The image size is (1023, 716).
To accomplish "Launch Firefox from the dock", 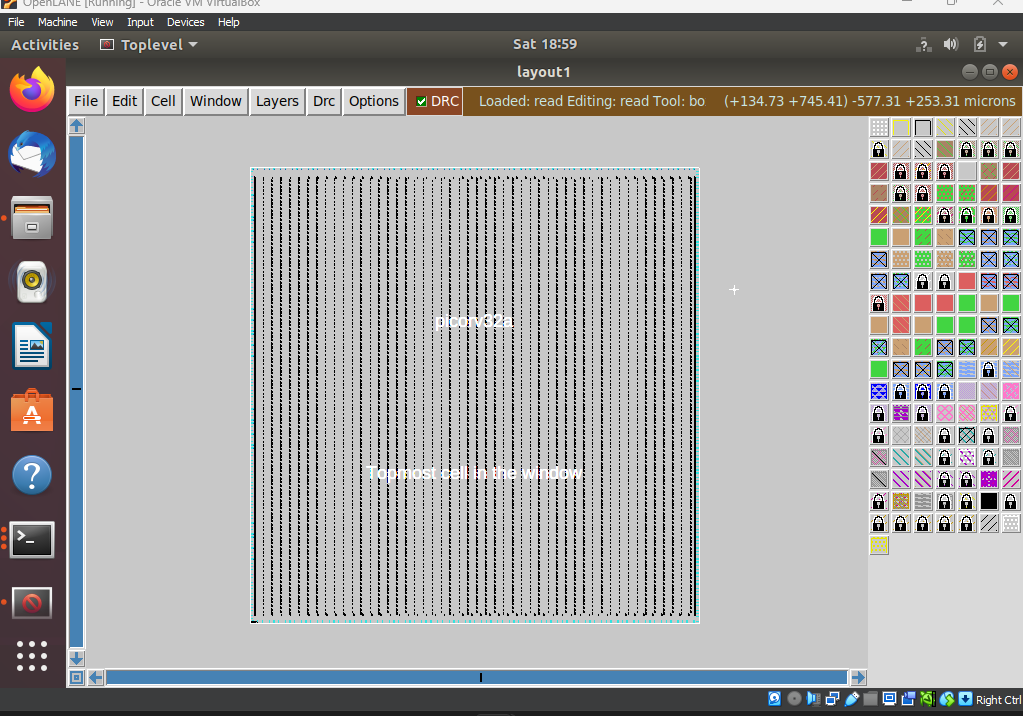I will 32,89.
